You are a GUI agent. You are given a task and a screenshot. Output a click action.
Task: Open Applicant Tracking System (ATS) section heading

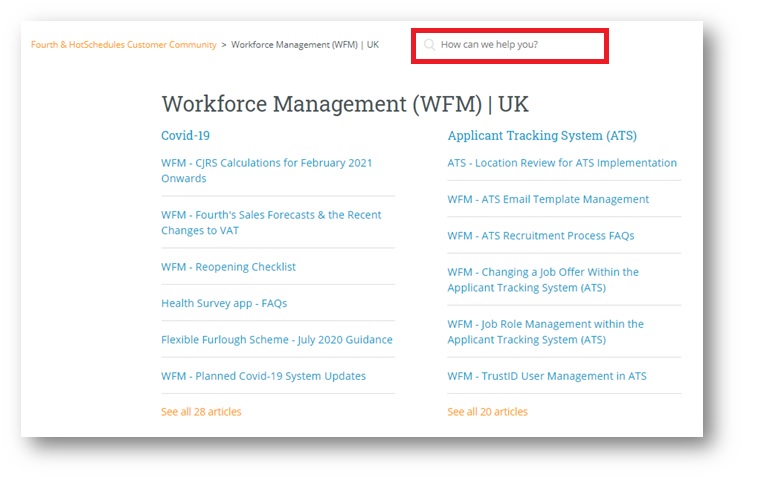[x=542, y=136]
